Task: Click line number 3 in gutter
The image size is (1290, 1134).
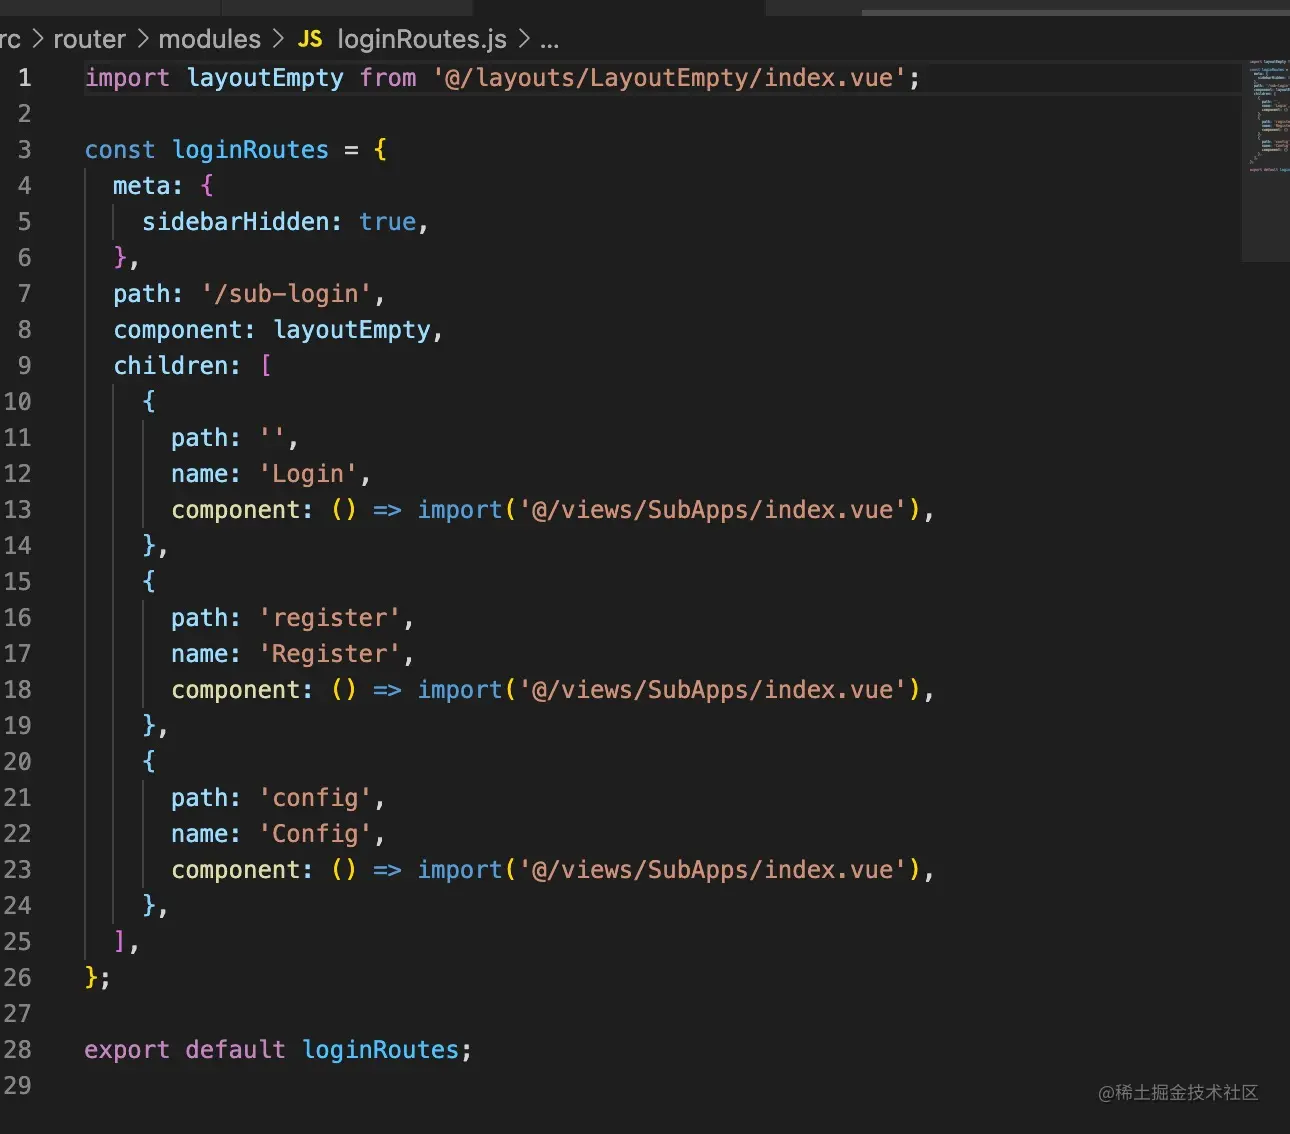Action: click(x=24, y=150)
